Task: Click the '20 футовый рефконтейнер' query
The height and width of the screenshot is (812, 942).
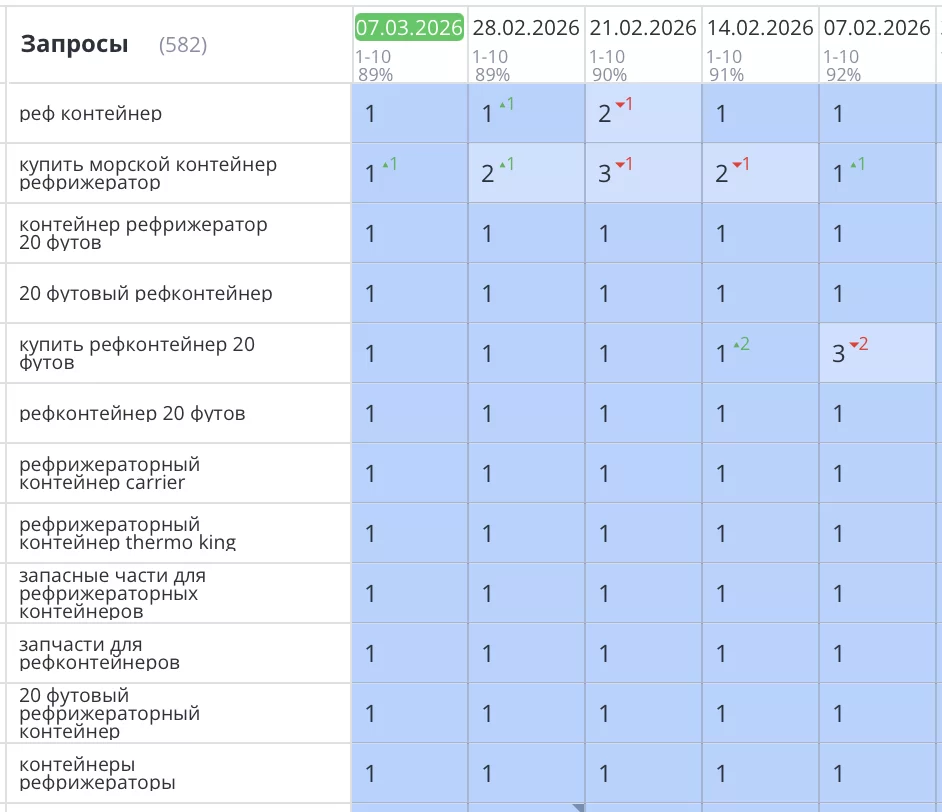Action: [146, 294]
